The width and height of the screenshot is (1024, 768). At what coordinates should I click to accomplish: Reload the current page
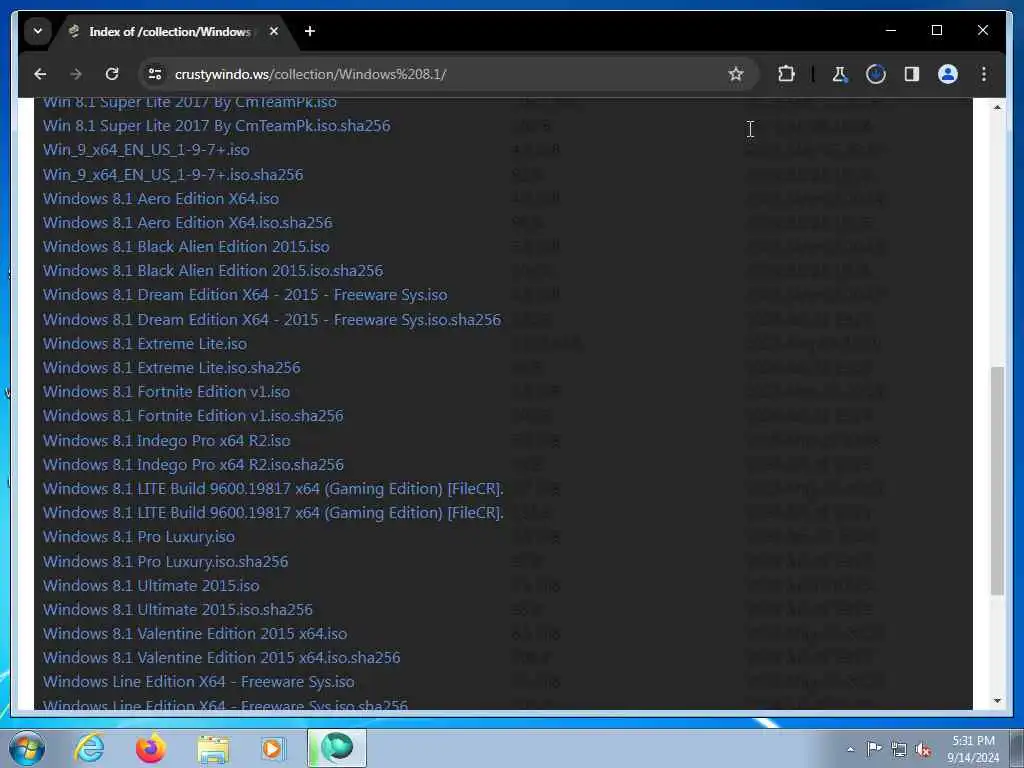click(112, 74)
